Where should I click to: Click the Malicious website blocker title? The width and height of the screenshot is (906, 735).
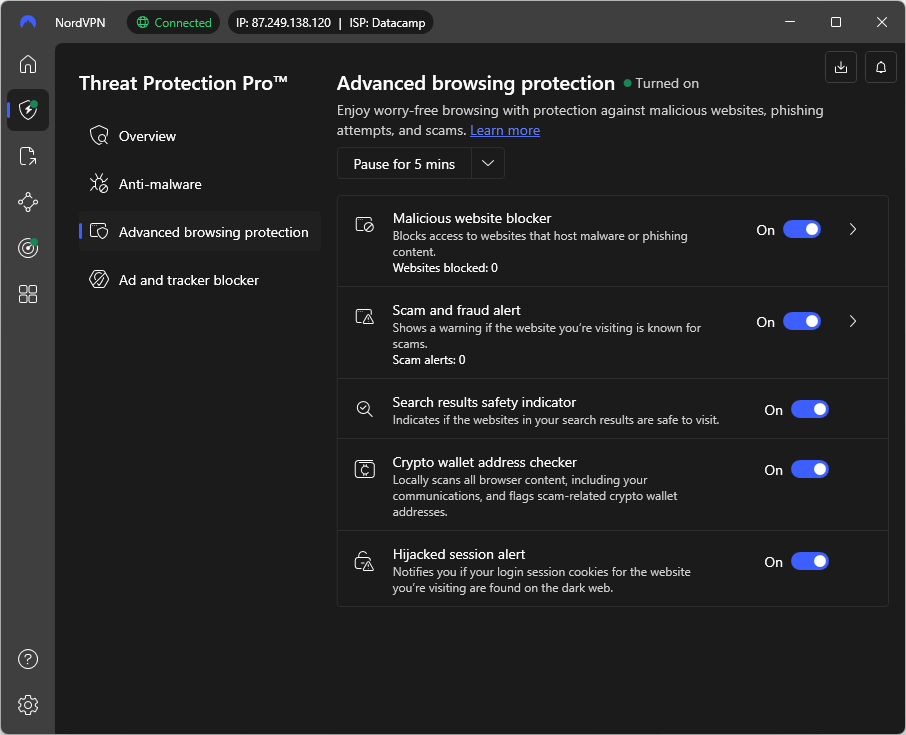[472, 218]
